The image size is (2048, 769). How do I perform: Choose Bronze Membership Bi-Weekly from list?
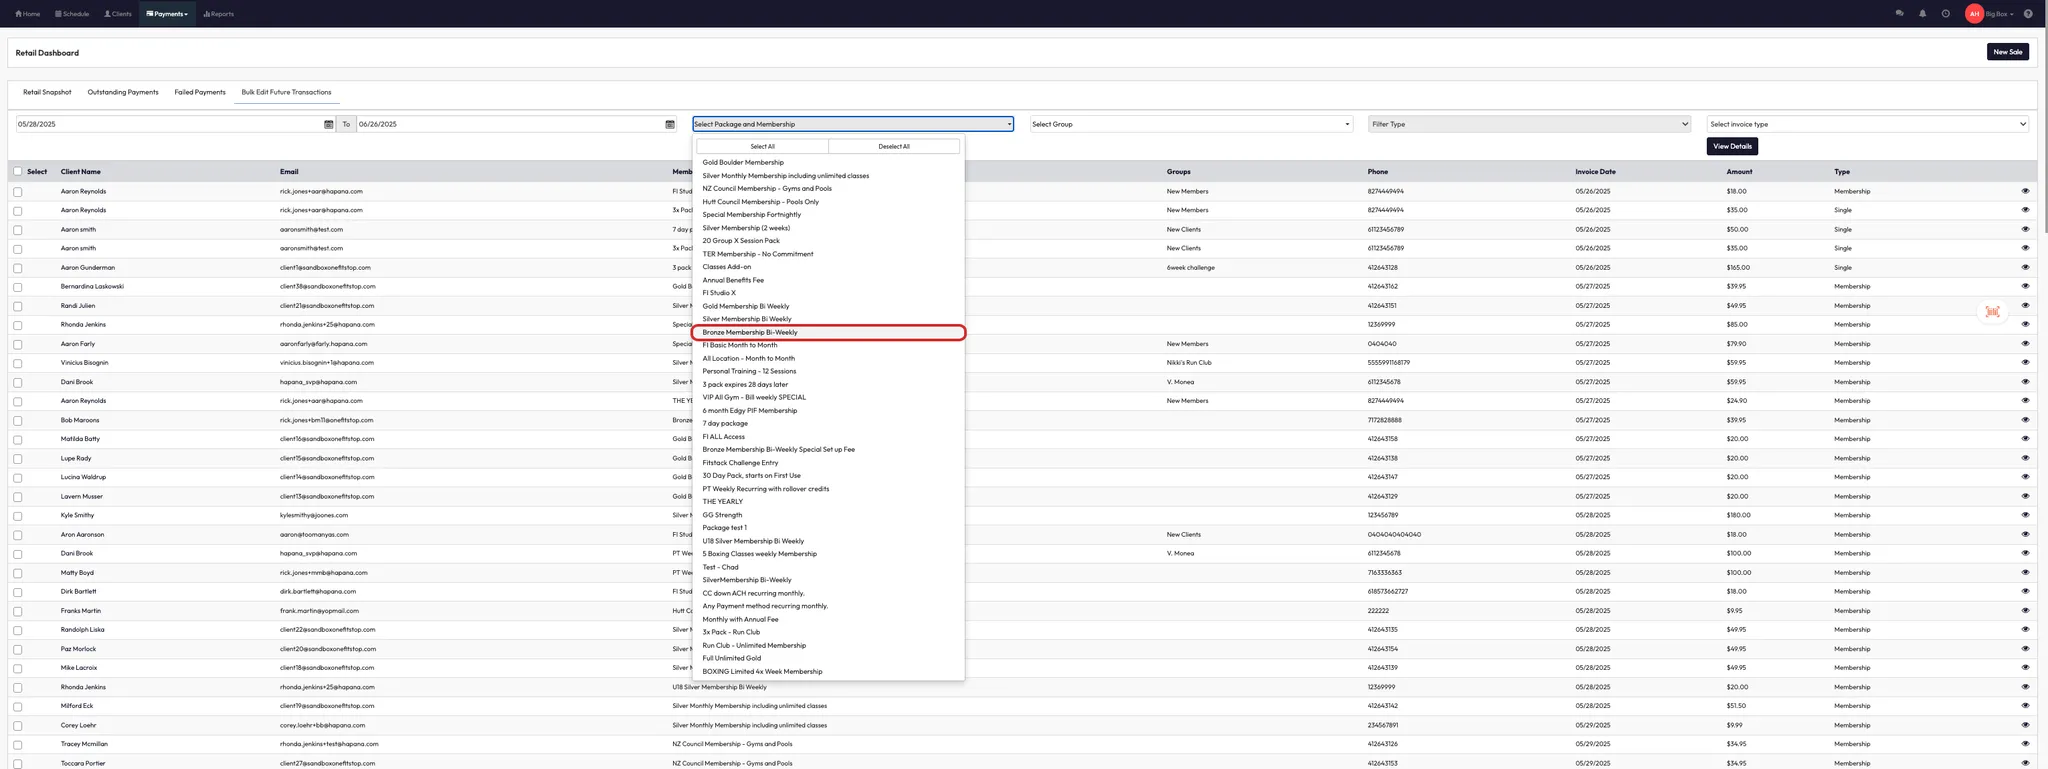(x=750, y=332)
